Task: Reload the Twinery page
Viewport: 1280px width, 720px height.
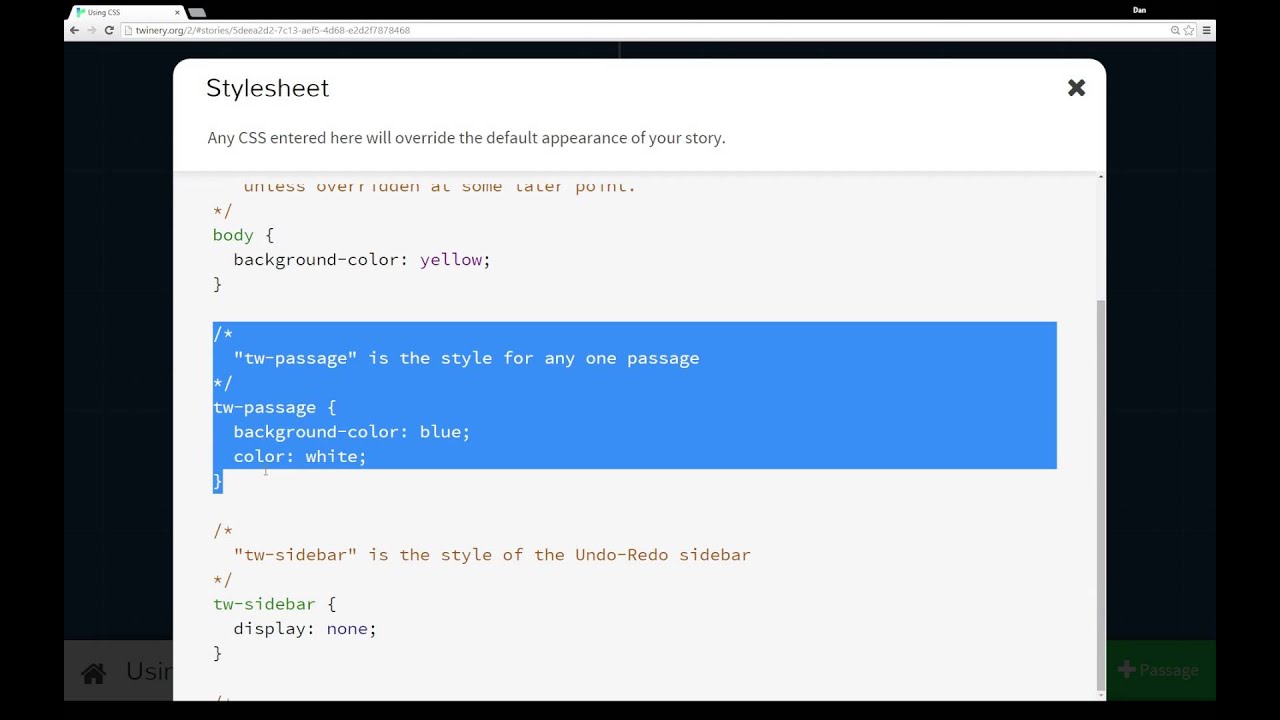Action: (109, 30)
